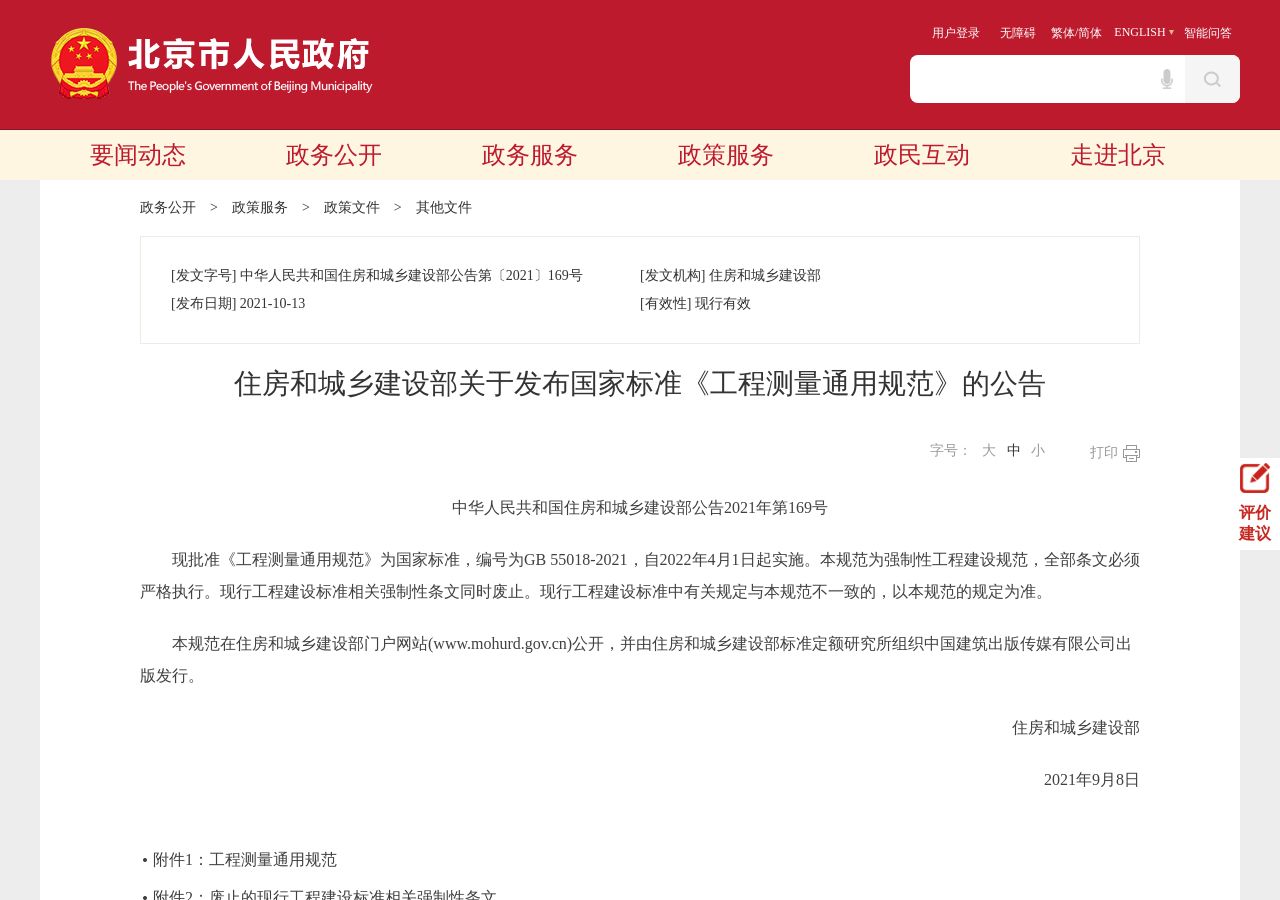Open 要闻动态 navigation tab
Viewport: 1280px width, 900px height.
pos(138,155)
